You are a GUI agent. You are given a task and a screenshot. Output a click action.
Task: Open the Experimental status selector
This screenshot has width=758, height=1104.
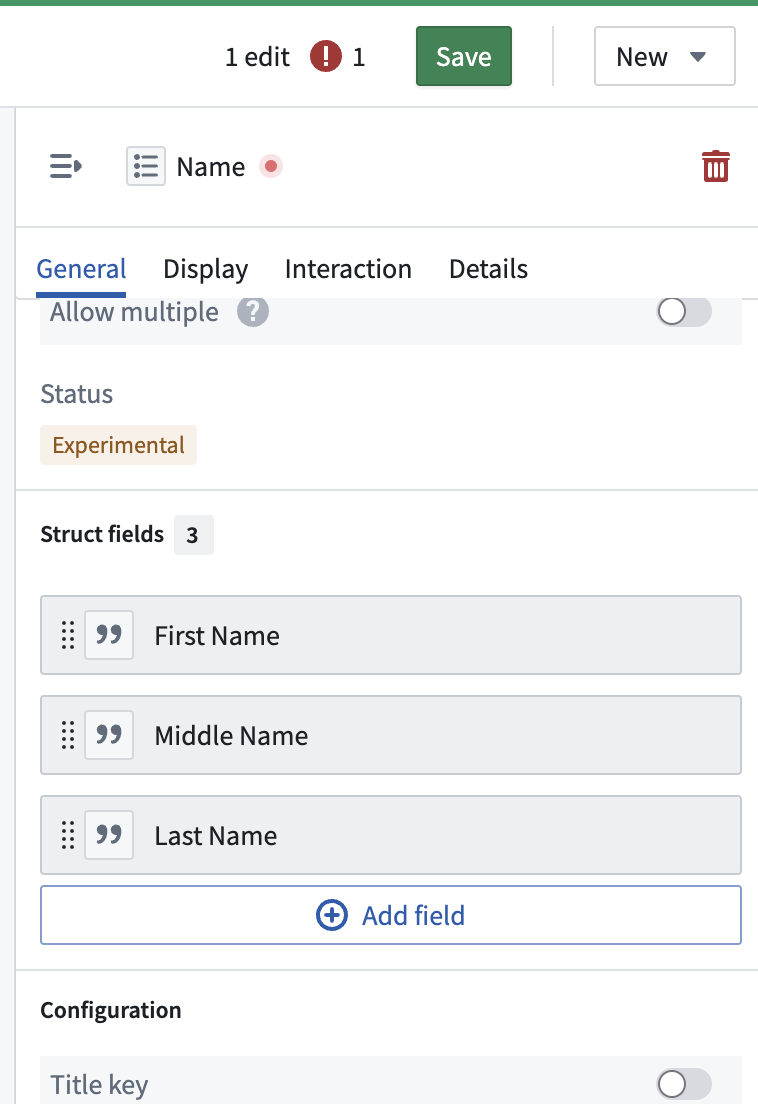[x=118, y=445]
